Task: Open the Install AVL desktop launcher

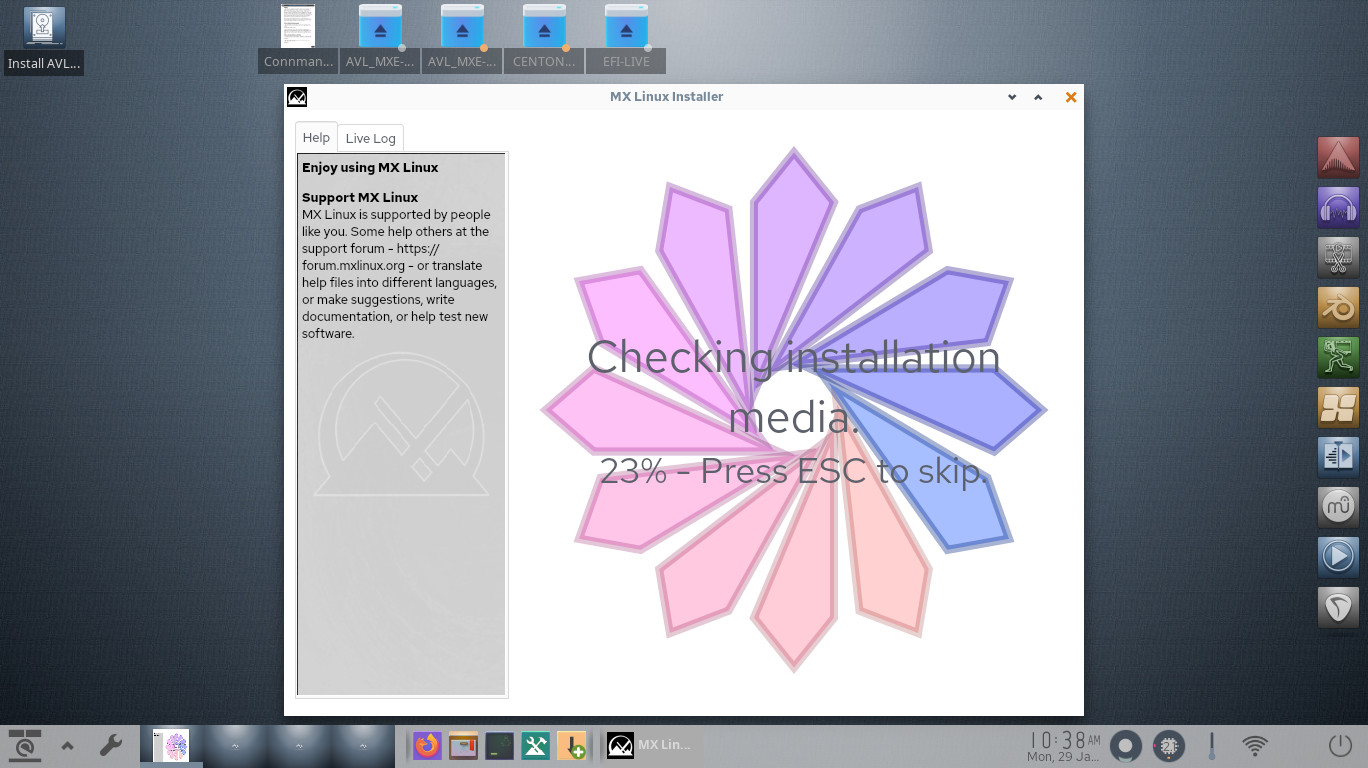Action: [43, 40]
